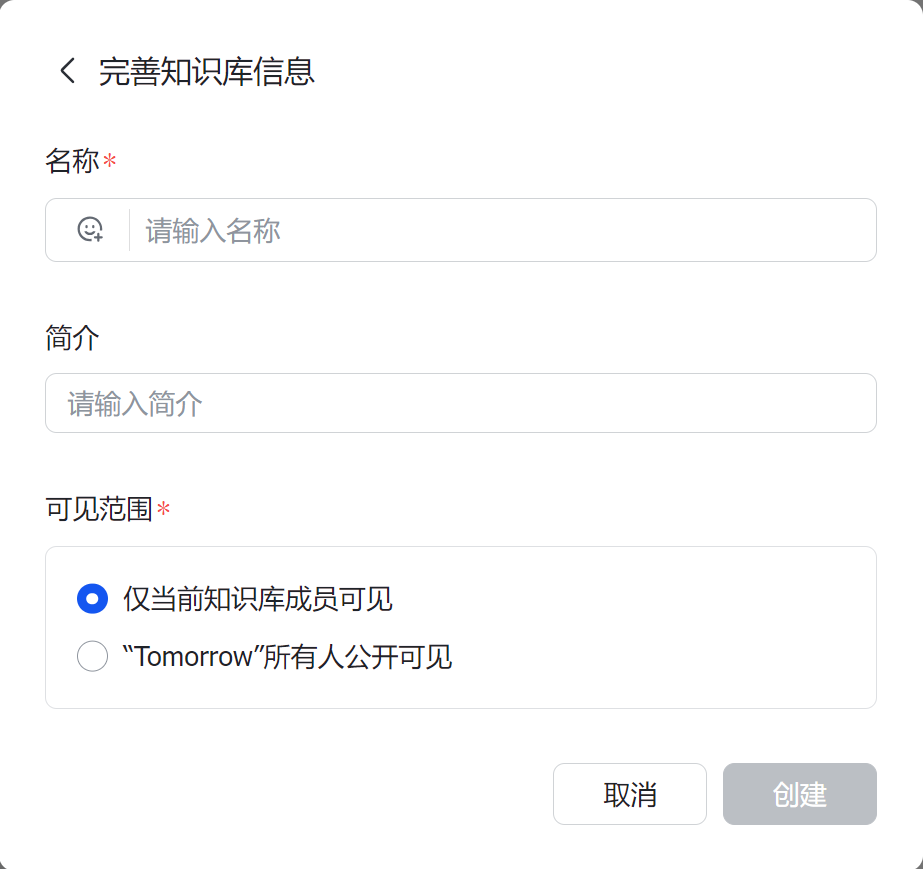
Task: Click the red asterisk beside 名称
Action: click(x=110, y=161)
